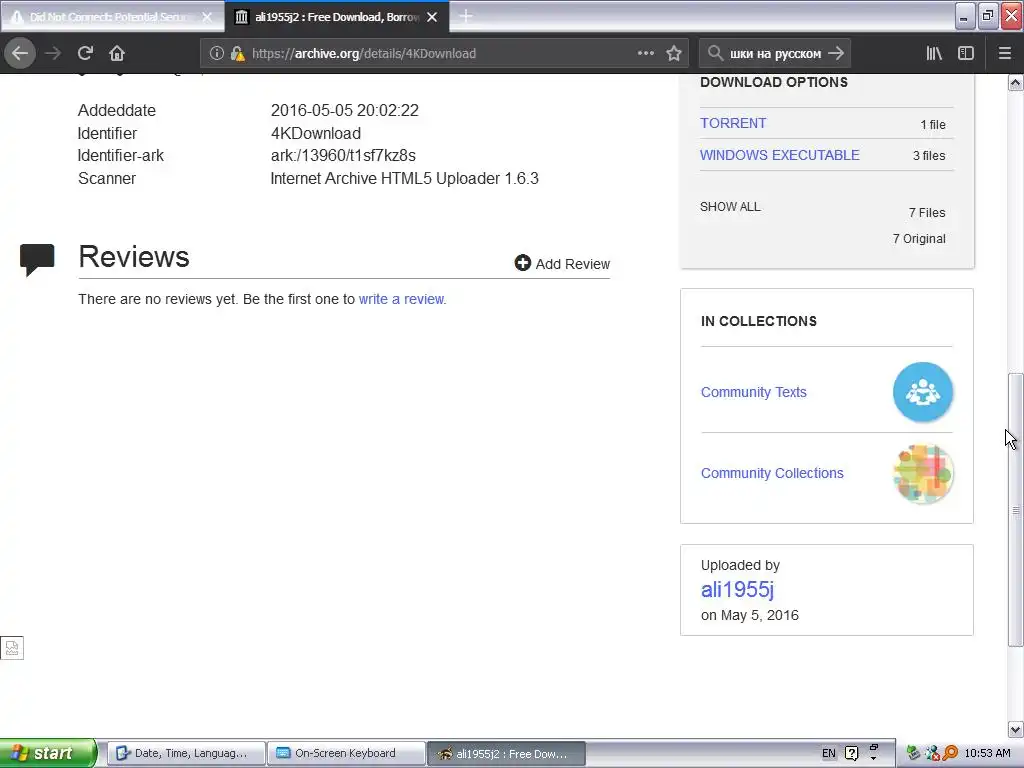Click identifier value 4KDownload
This screenshot has width=1024, height=768.
(315, 133)
